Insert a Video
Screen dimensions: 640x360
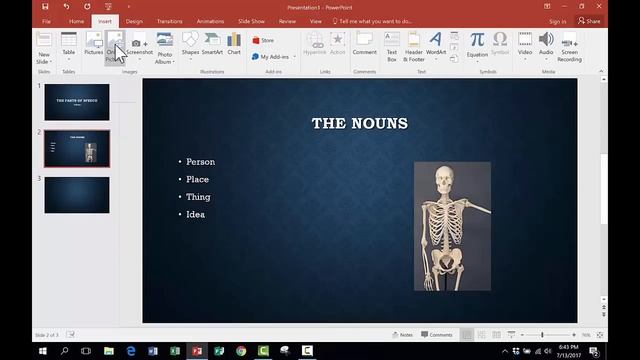pos(525,47)
